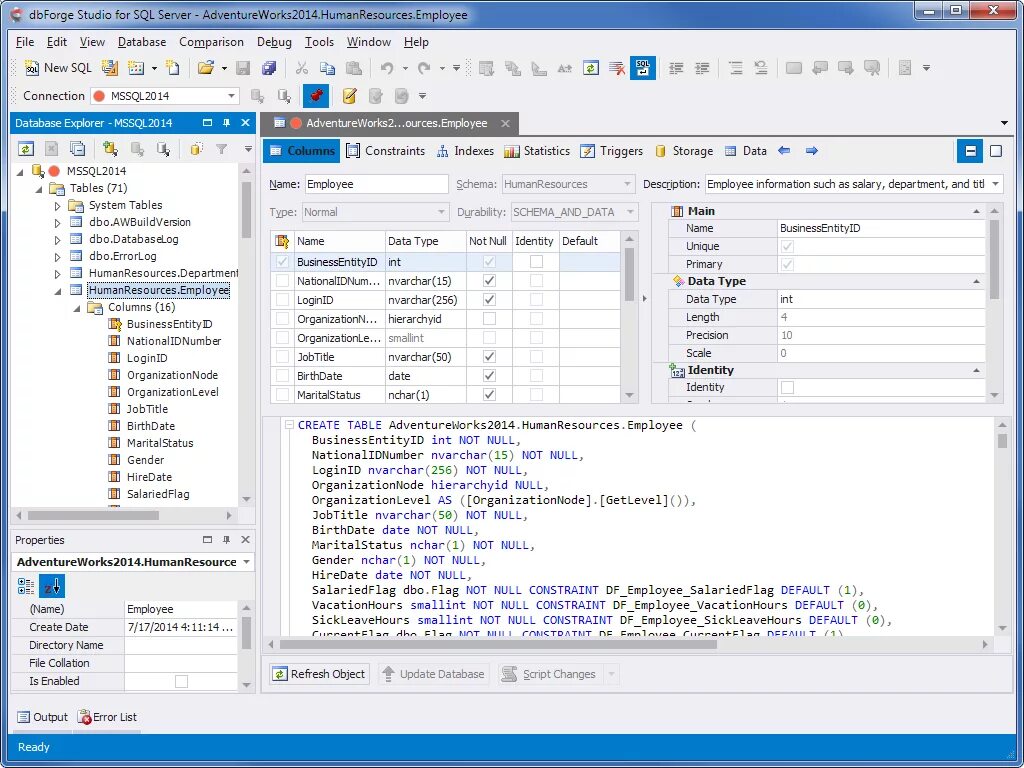
Task: Toggle Not Null for OrganizationNode column
Action: click(489, 319)
